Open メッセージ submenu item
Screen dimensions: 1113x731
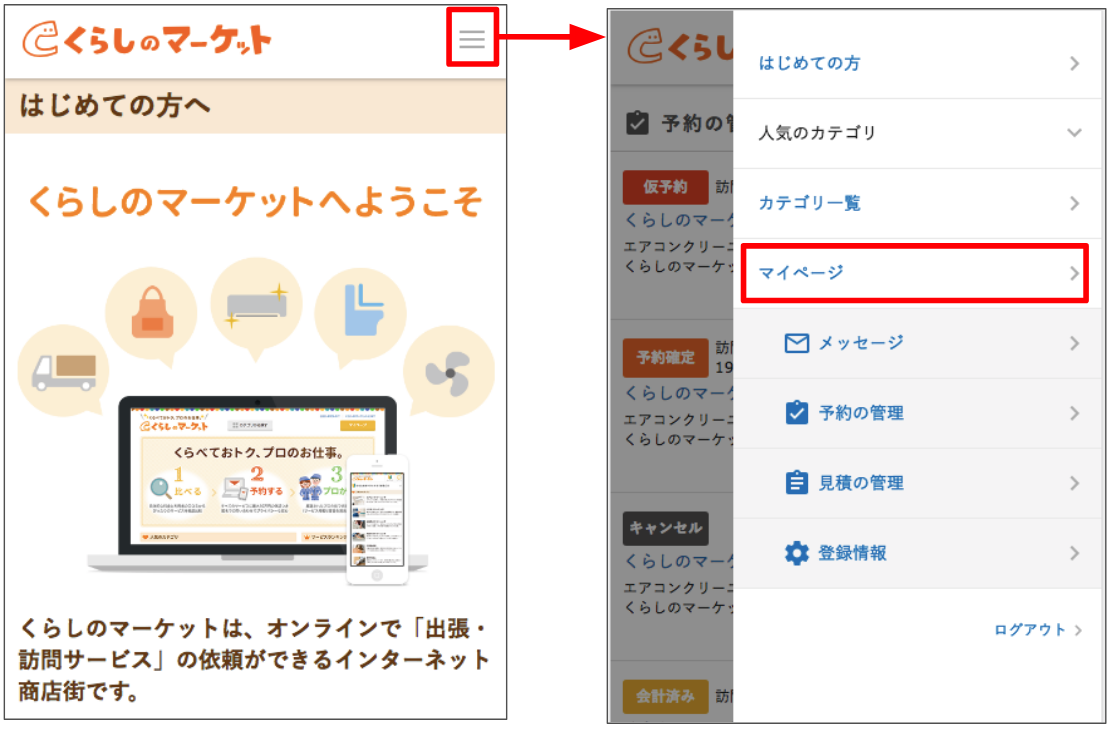click(919, 343)
